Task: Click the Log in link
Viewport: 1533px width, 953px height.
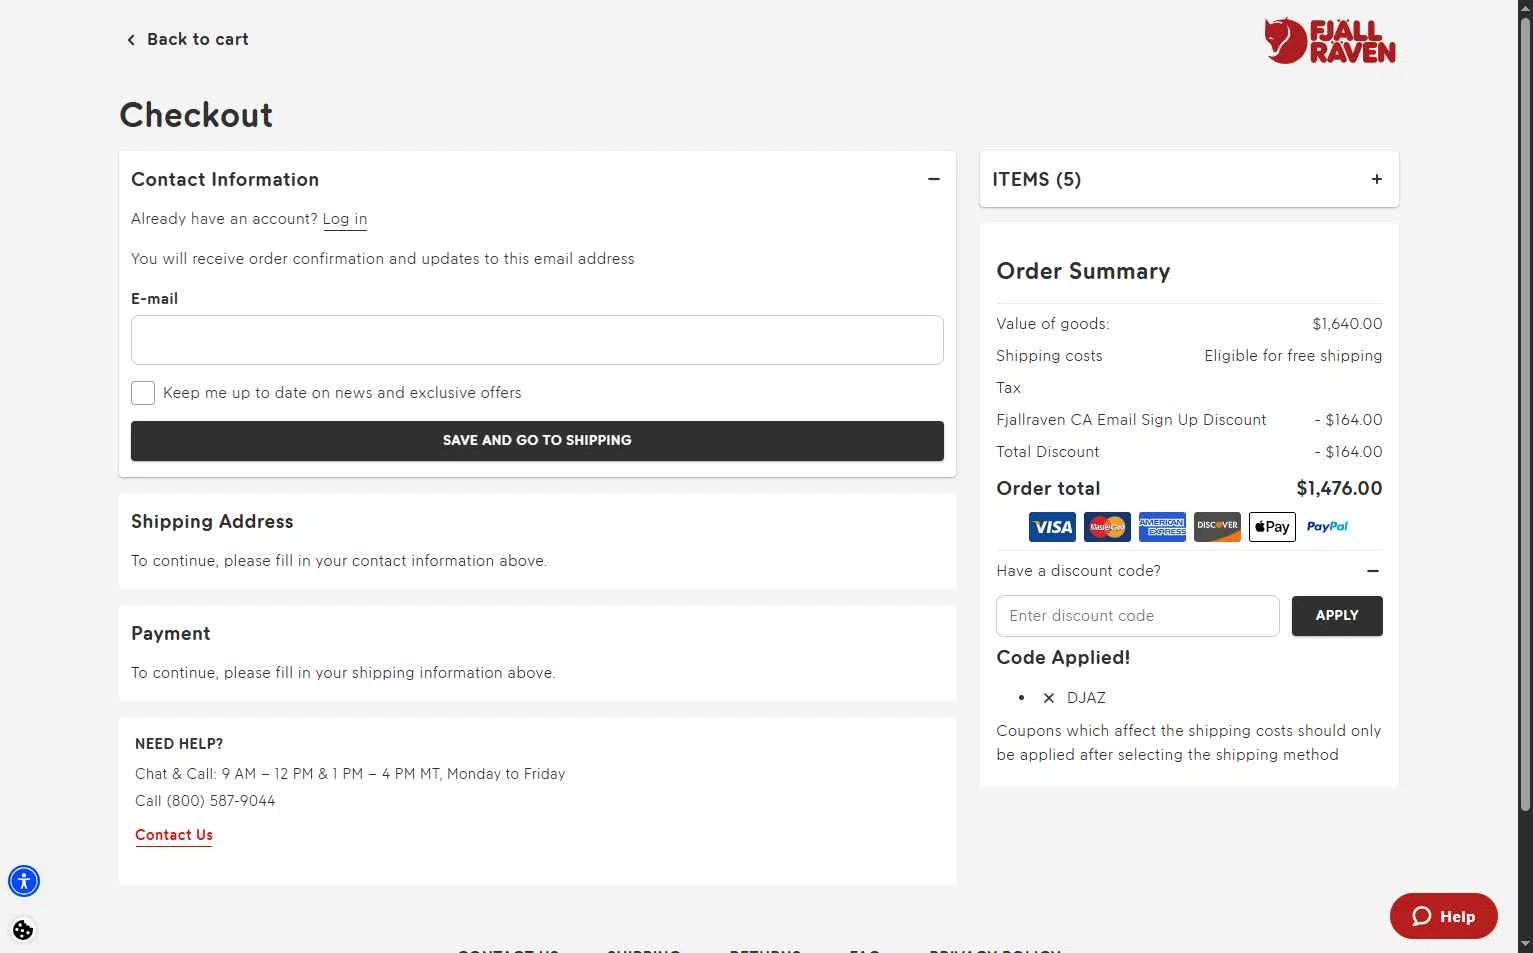Action: pos(344,219)
